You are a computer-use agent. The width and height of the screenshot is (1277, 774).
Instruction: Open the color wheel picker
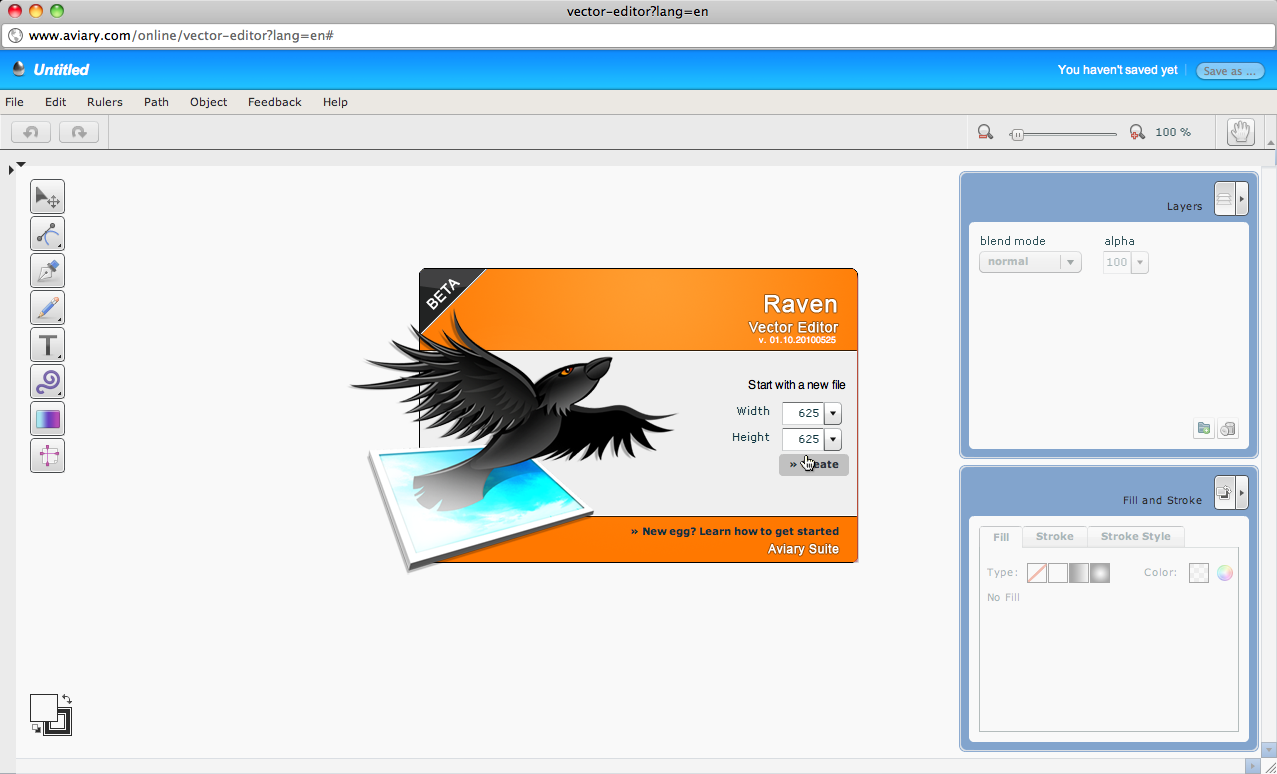click(x=1225, y=573)
